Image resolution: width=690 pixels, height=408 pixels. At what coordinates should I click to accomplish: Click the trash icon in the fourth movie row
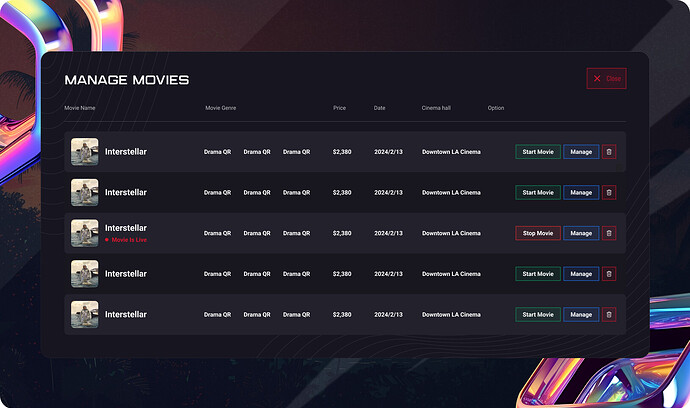(609, 274)
